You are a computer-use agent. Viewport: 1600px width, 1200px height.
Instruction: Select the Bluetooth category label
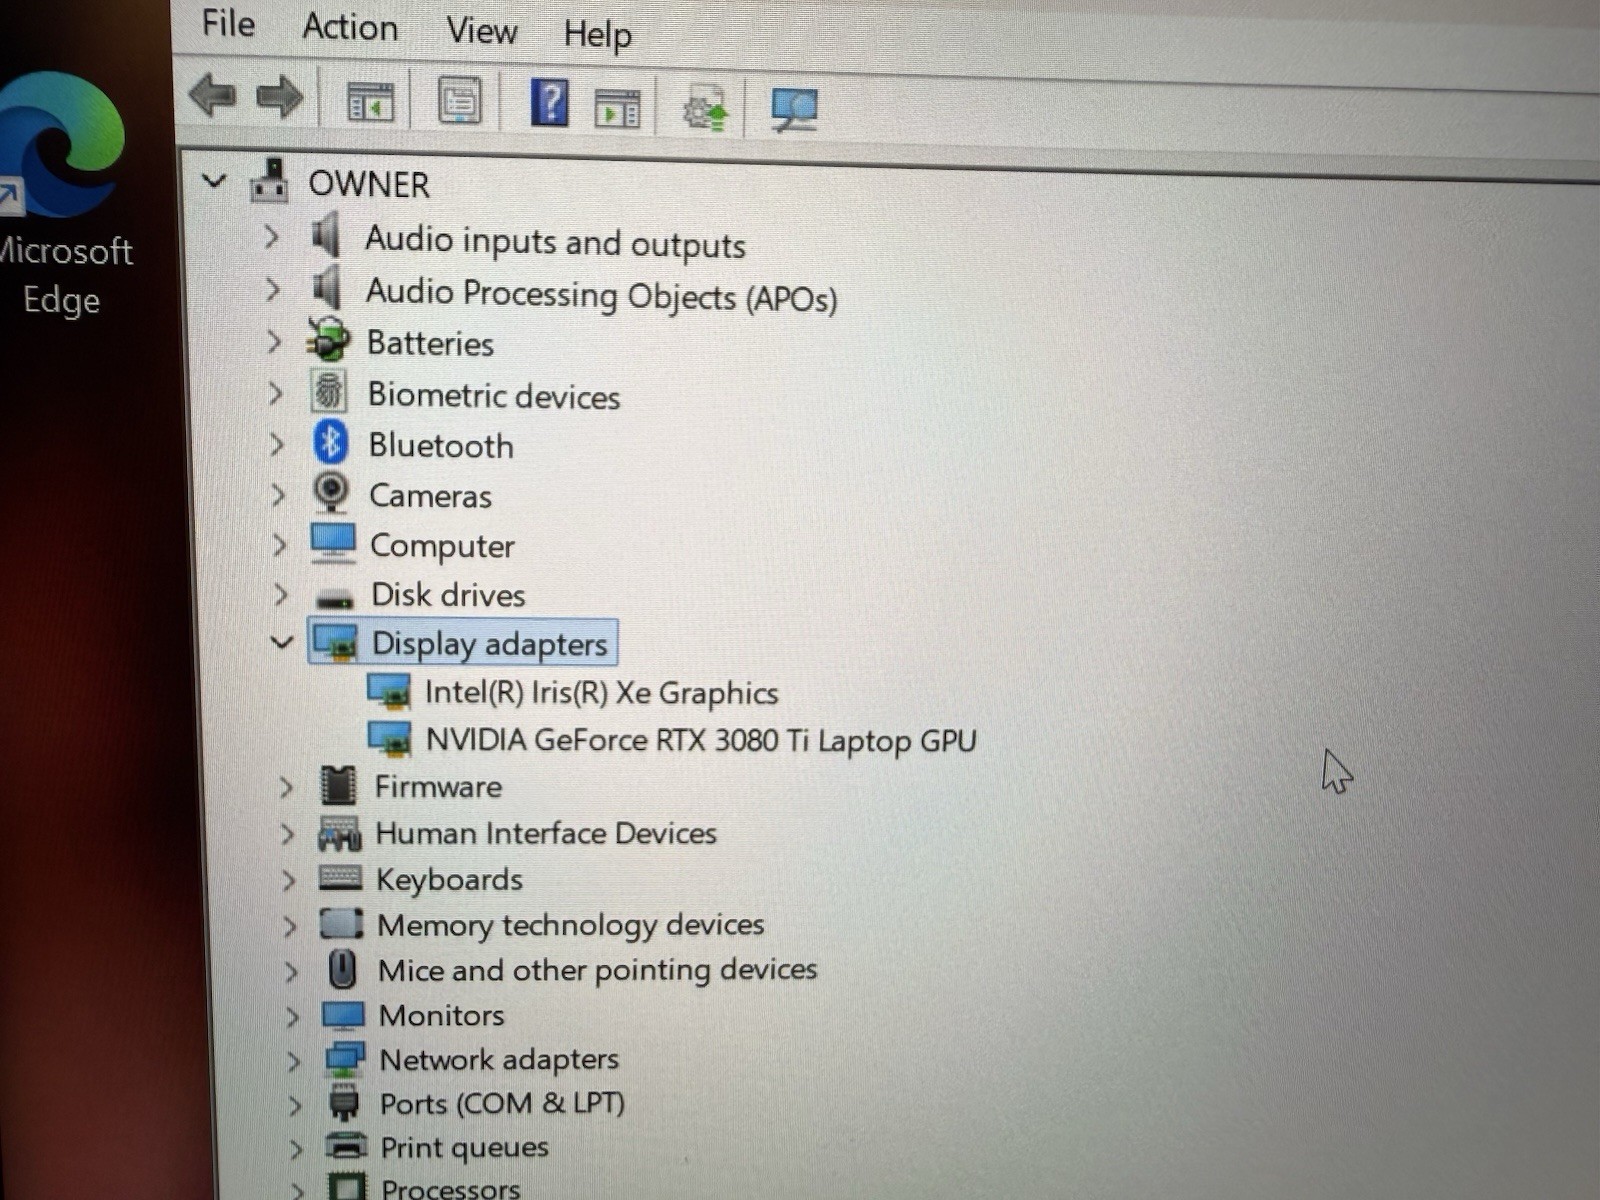(x=441, y=445)
